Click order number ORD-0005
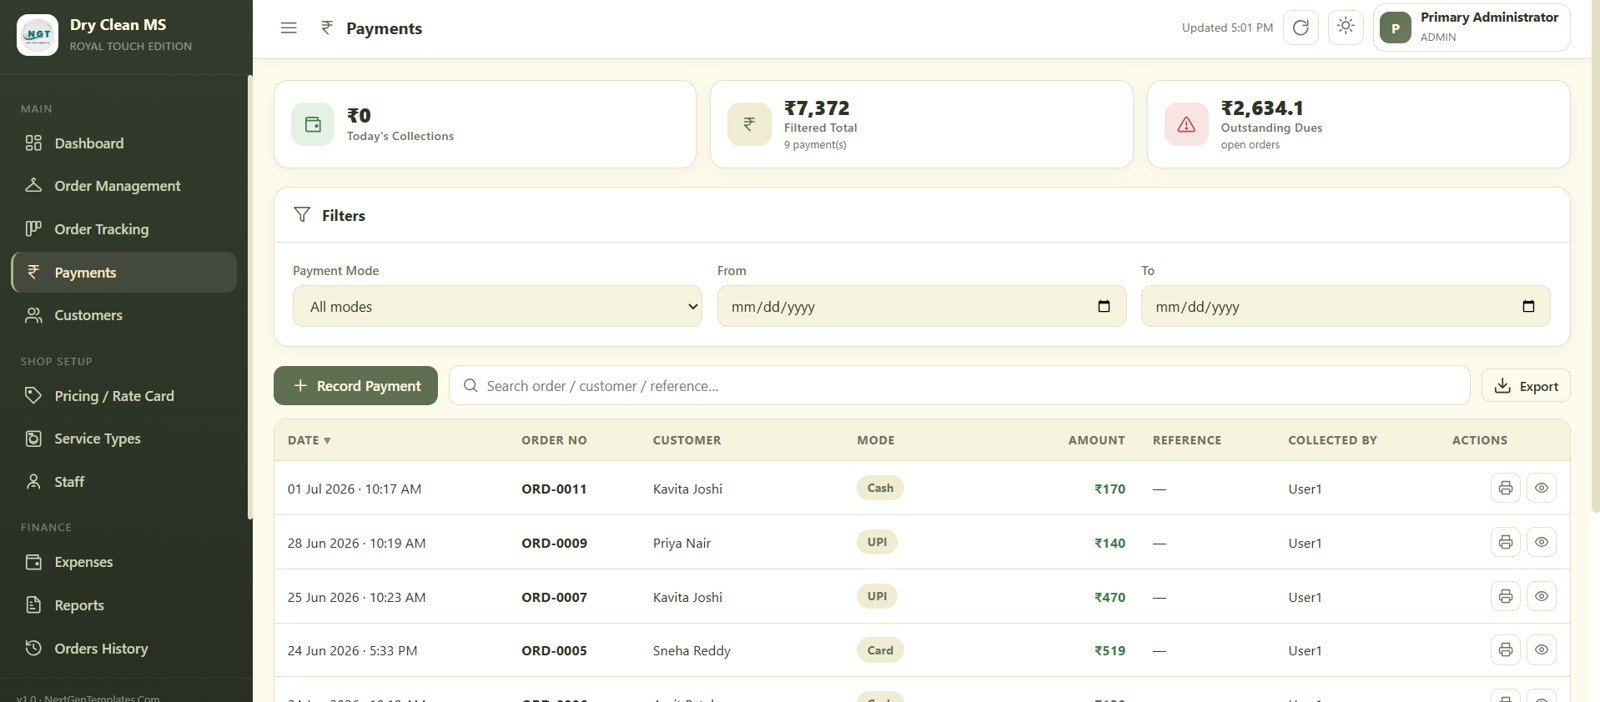 pos(554,651)
